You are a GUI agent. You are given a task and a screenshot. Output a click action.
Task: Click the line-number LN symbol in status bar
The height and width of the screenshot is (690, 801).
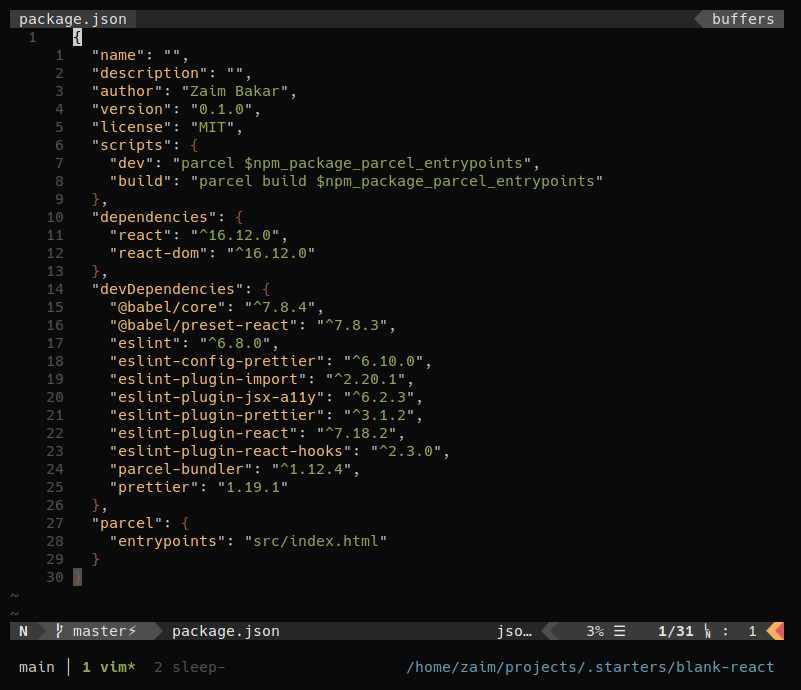coord(707,631)
